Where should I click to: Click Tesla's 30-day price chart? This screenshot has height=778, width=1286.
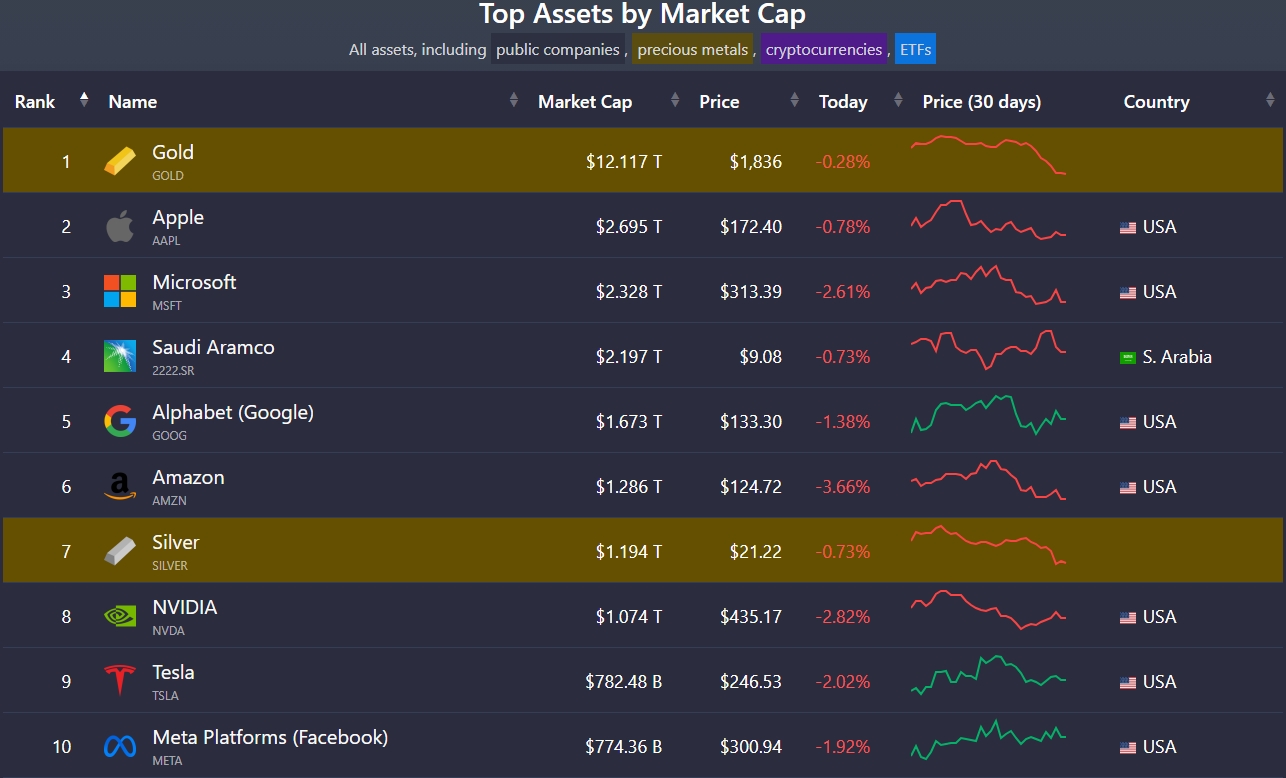point(988,674)
